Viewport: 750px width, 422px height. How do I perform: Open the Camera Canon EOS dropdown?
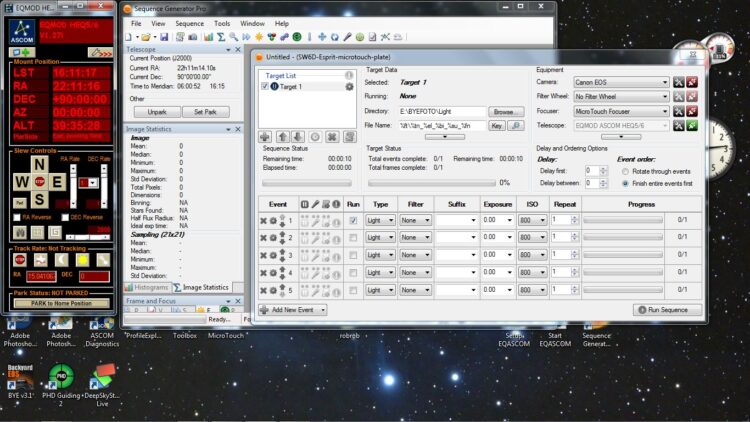pos(621,82)
